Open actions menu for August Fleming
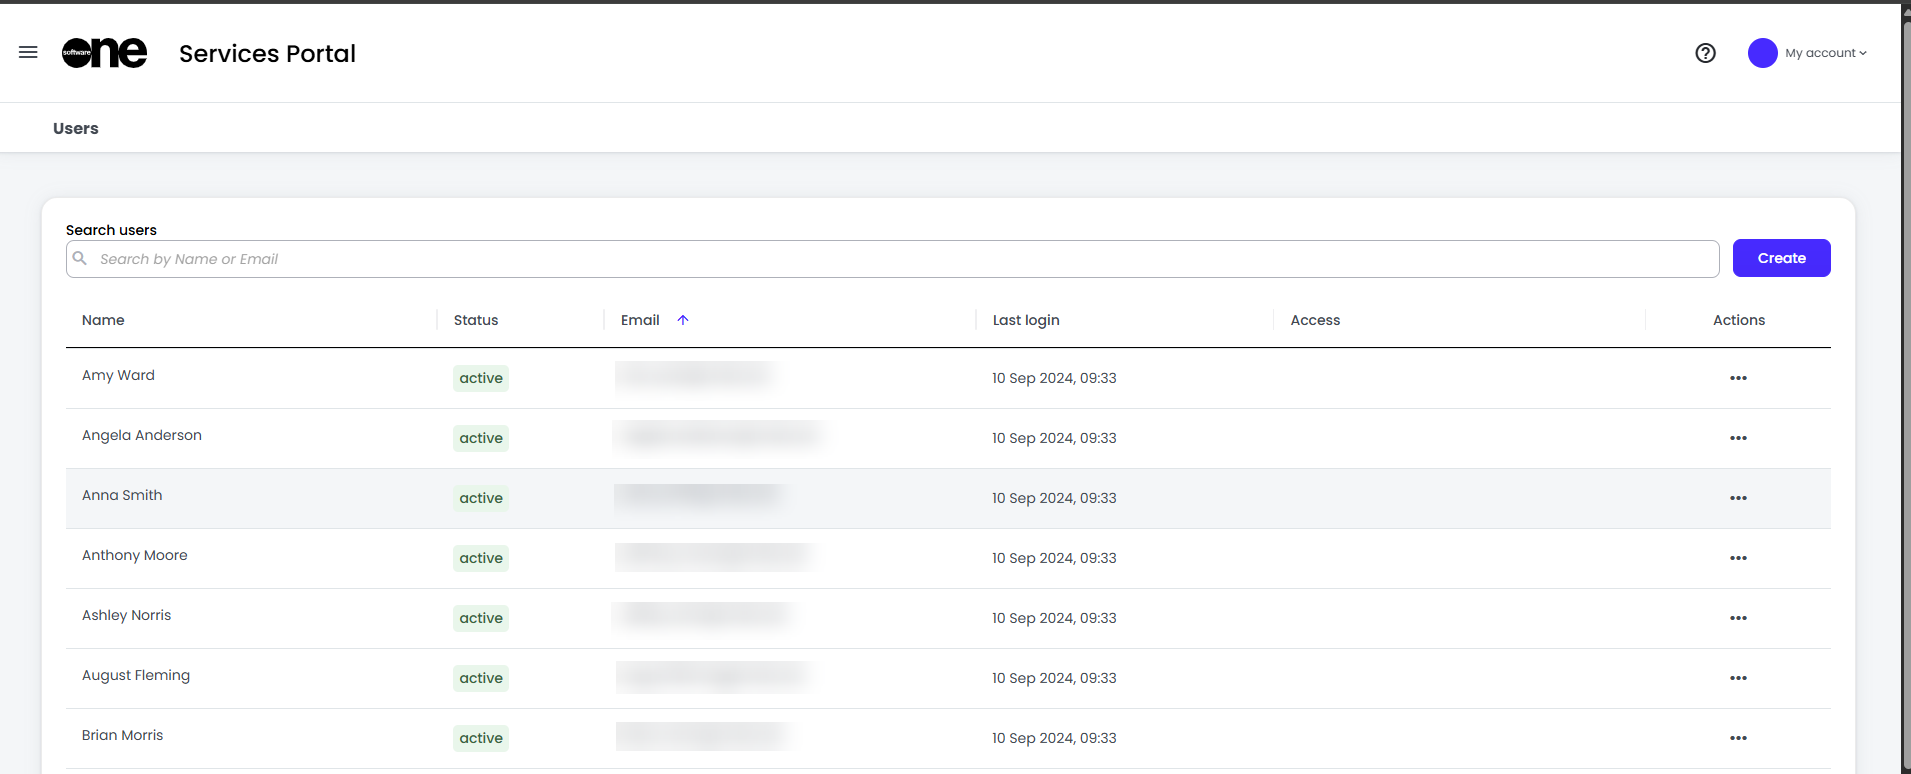The width and height of the screenshot is (1911, 774). click(x=1738, y=678)
